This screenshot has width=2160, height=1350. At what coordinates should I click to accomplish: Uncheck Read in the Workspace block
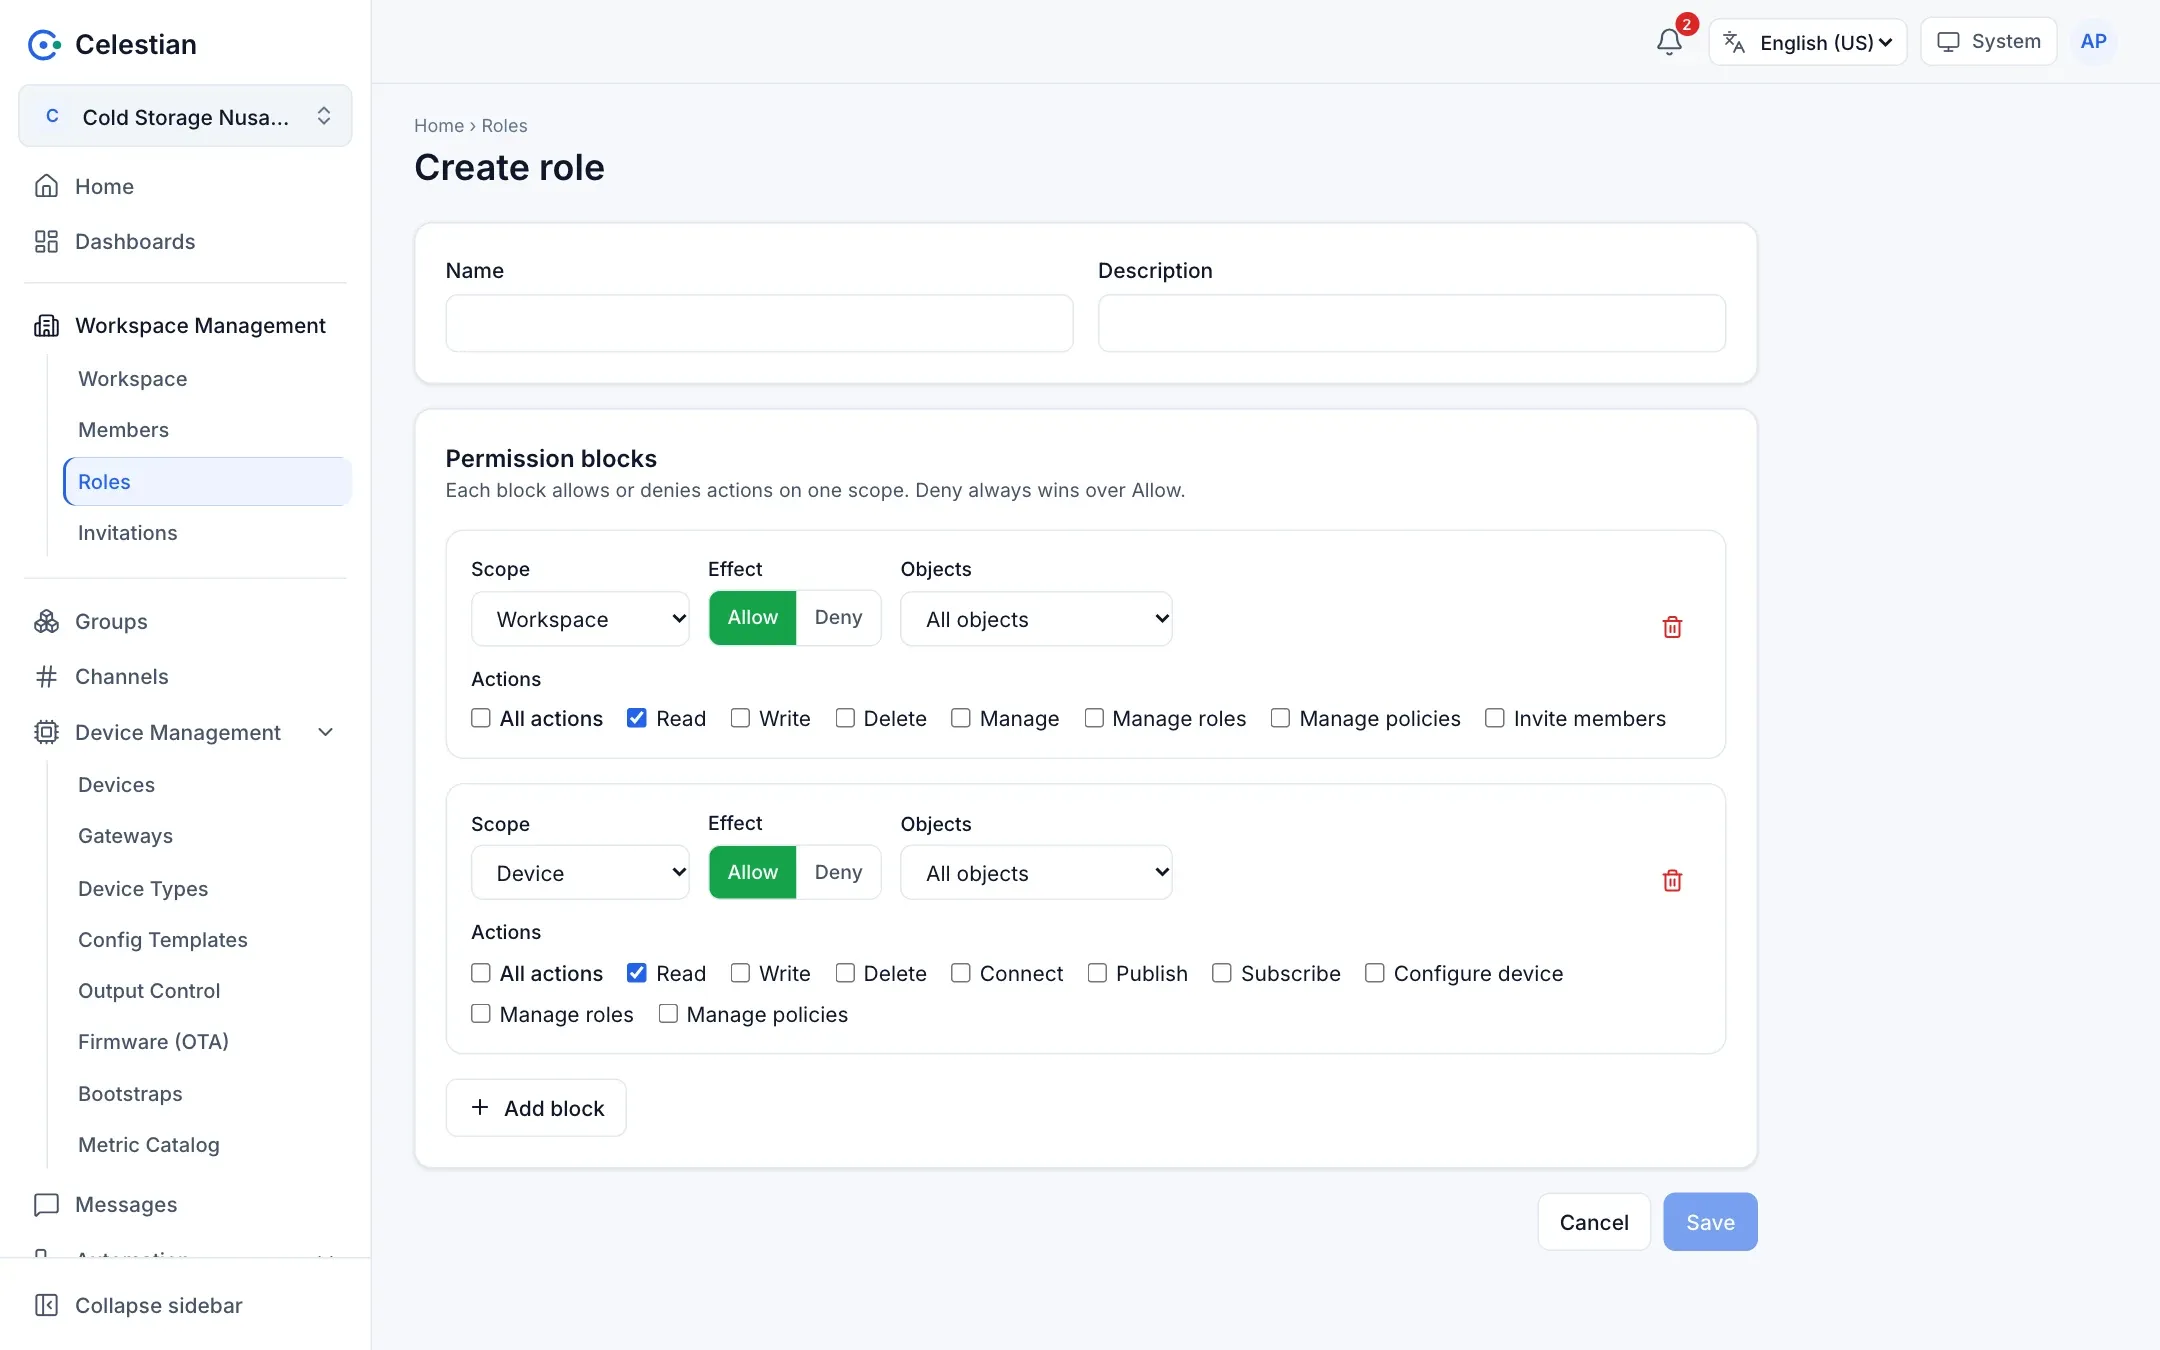tap(637, 718)
